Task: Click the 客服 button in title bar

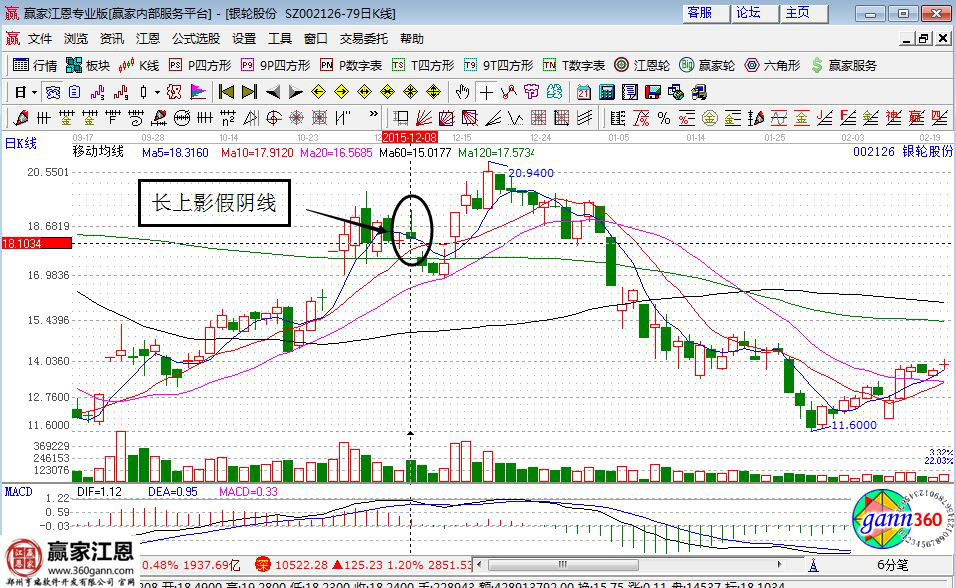Action: pos(699,13)
